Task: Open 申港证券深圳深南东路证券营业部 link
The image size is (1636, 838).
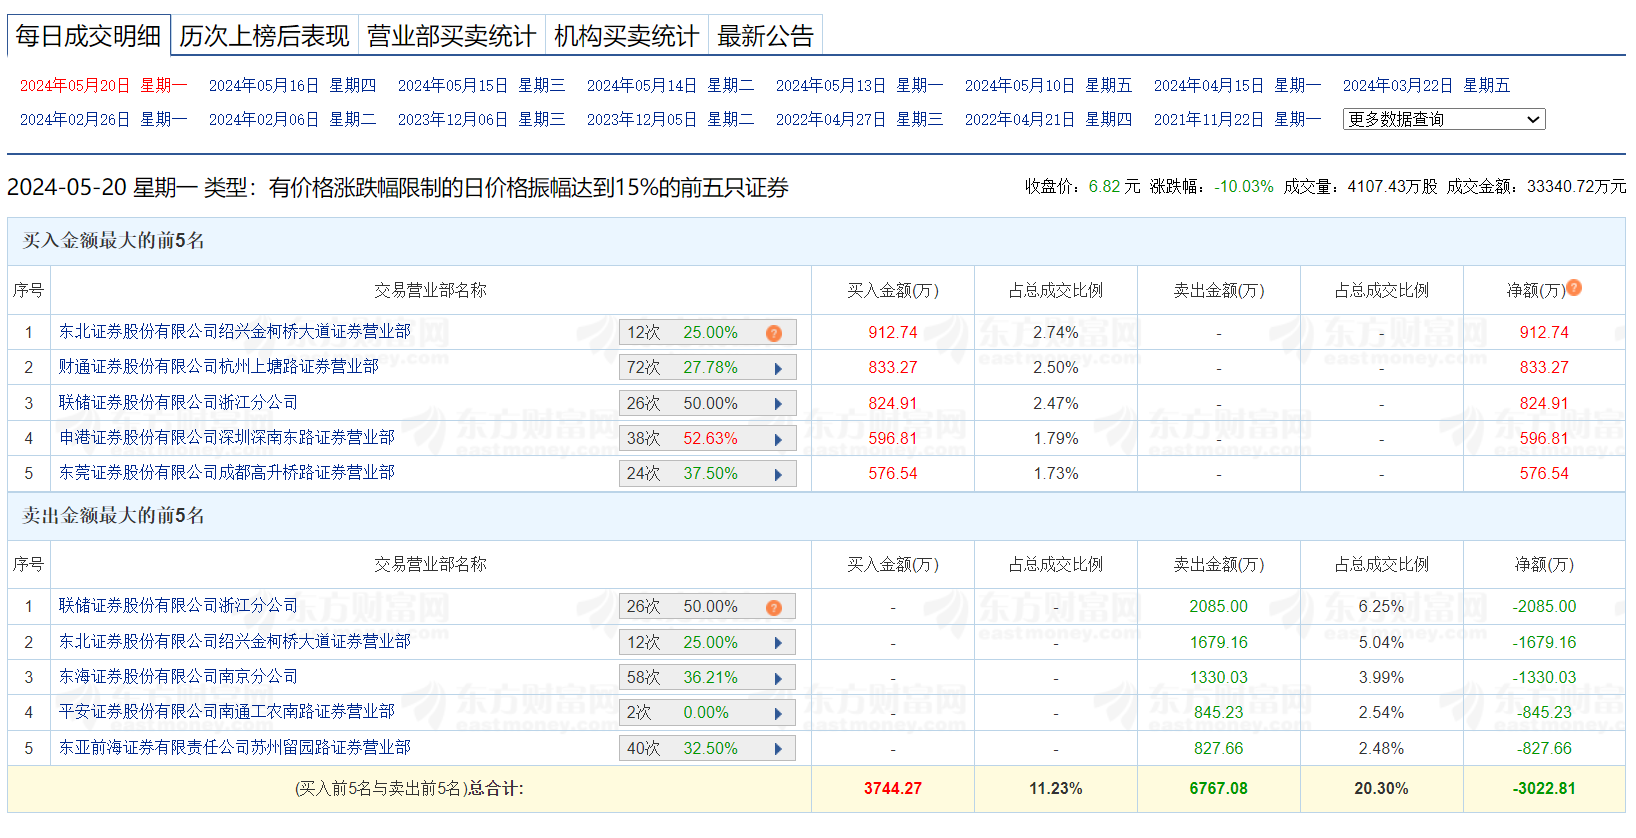Action: point(227,437)
